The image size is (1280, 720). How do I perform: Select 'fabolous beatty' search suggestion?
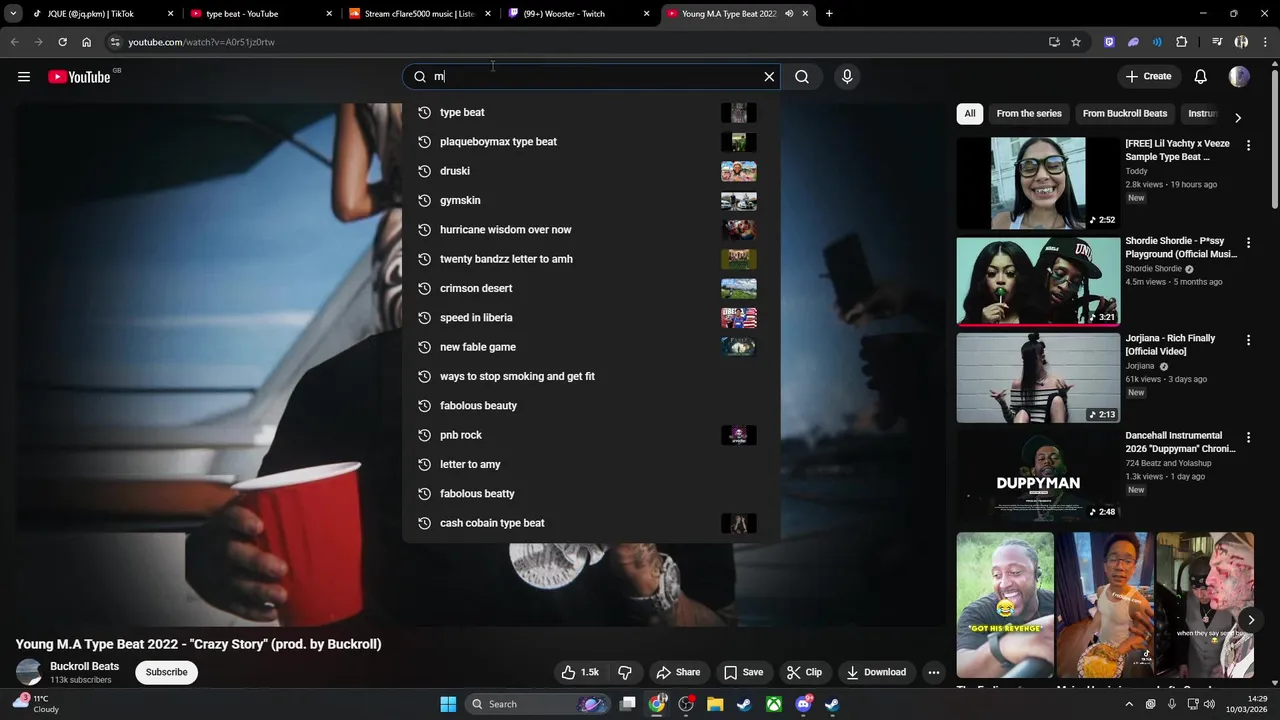coord(591,494)
